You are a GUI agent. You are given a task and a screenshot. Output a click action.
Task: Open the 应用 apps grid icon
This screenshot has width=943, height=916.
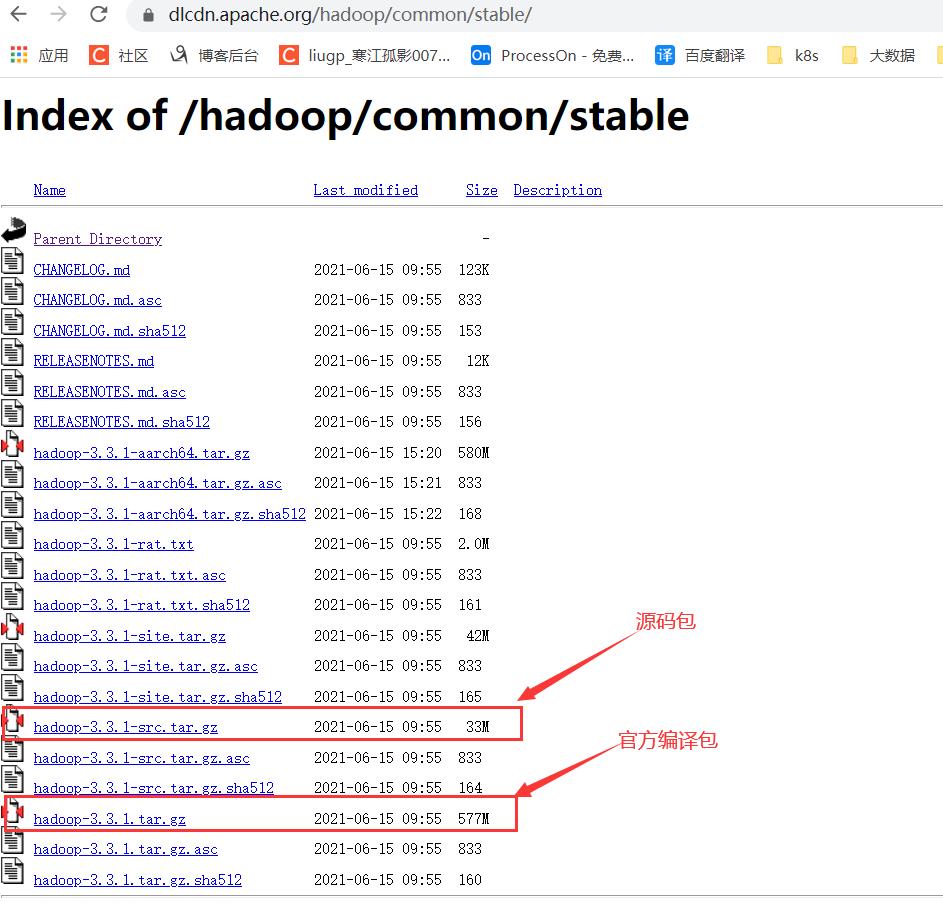(x=17, y=55)
